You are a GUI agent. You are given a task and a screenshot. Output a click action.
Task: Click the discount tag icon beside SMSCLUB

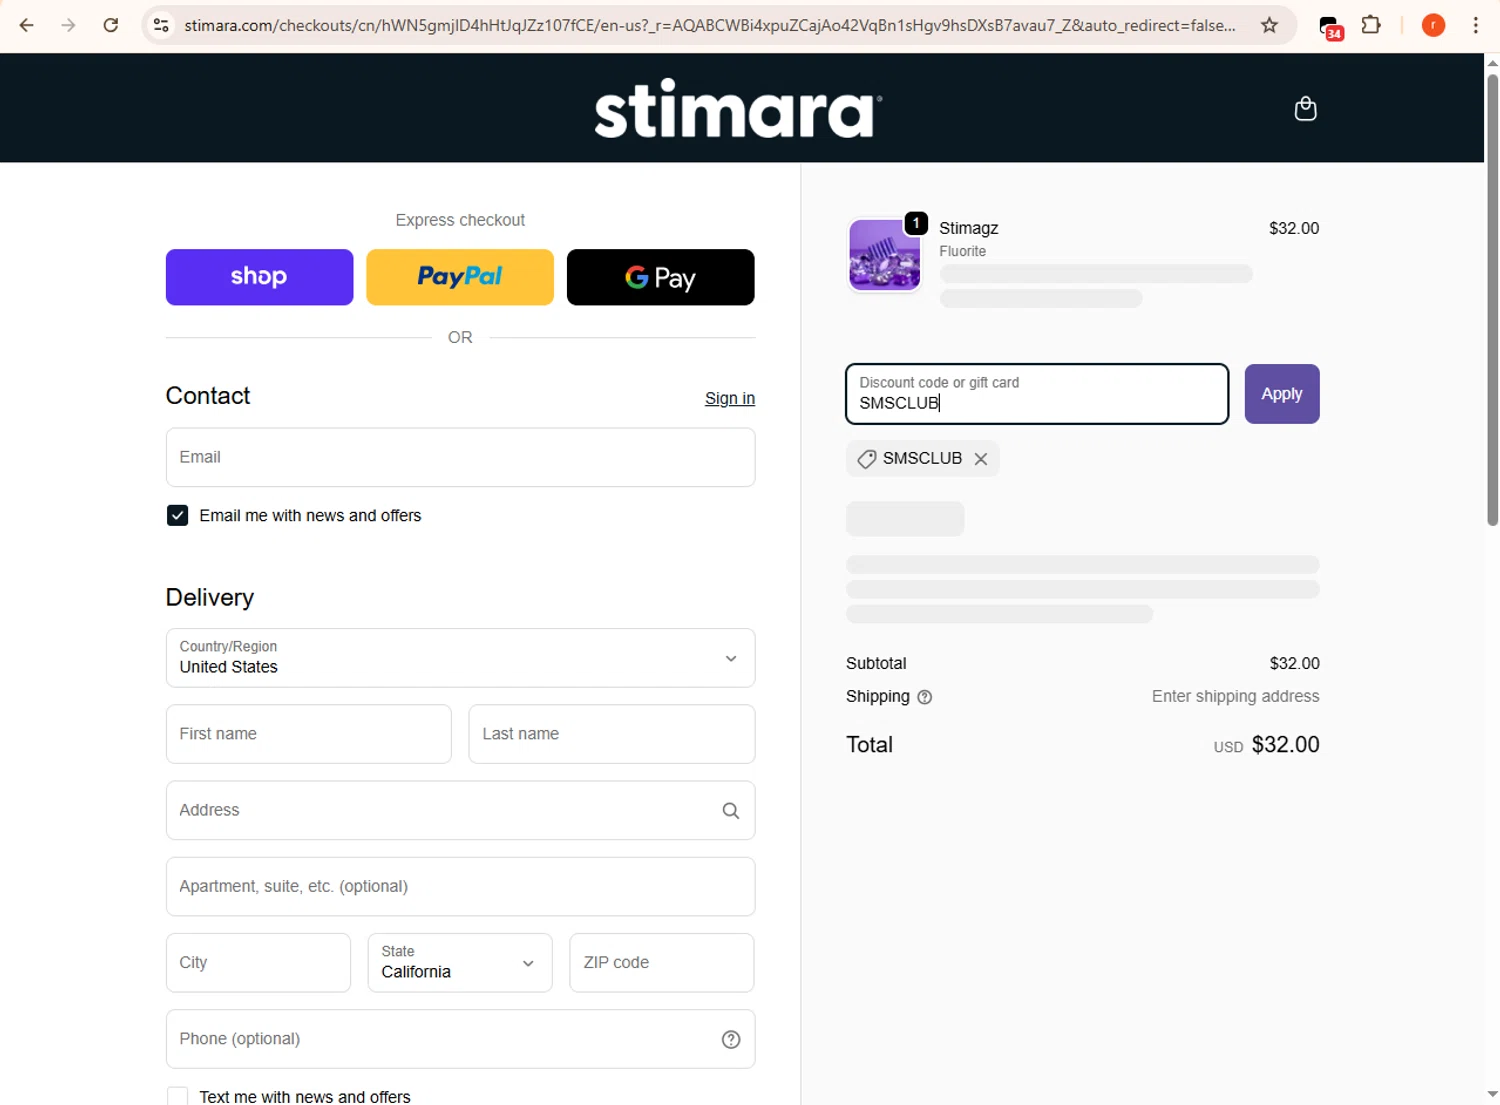click(867, 459)
